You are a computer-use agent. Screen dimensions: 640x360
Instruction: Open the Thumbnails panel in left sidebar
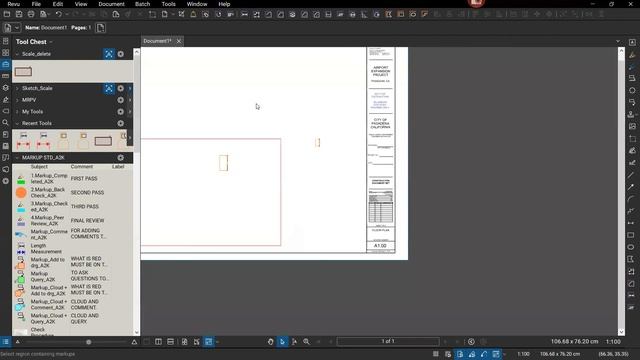click(x=6, y=53)
